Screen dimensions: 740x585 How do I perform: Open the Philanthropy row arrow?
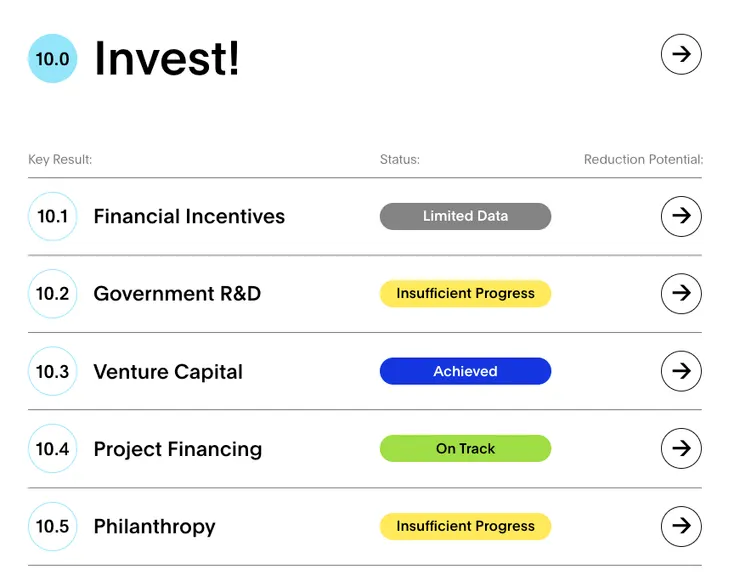pos(681,526)
